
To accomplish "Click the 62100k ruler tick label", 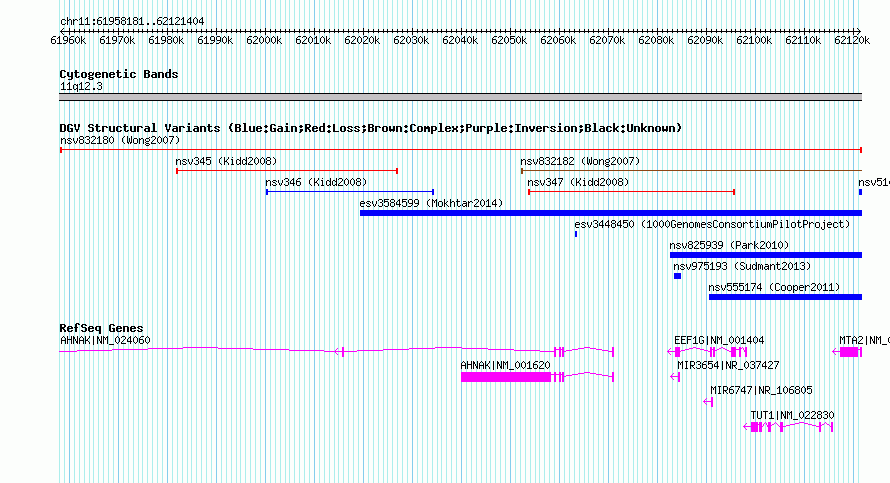I will 754,40.
